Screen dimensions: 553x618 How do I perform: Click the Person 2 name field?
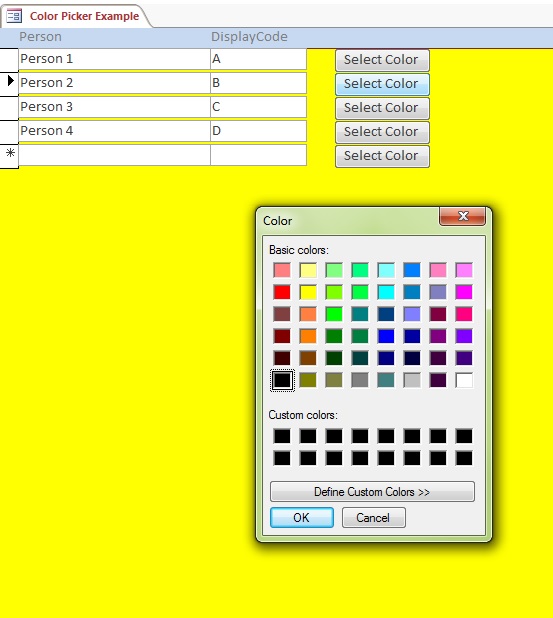click(114, 83)
